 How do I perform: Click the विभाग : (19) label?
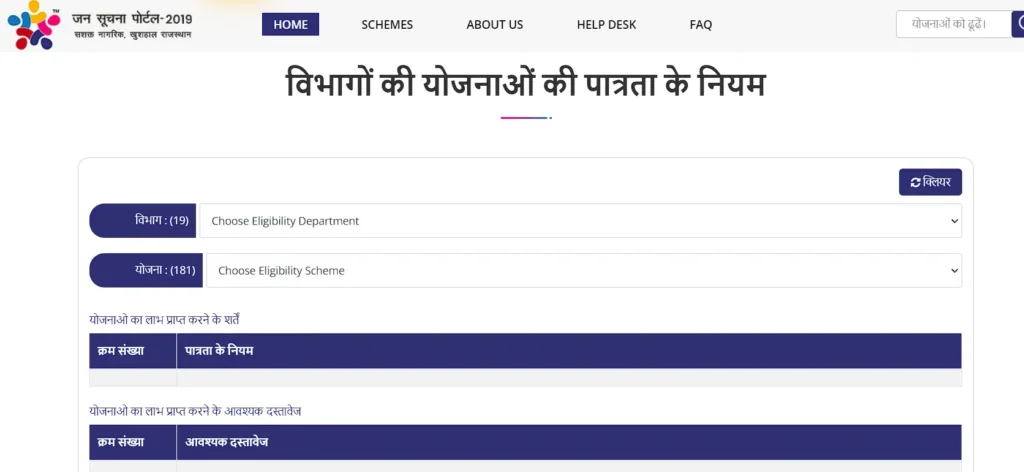(142, 221)
